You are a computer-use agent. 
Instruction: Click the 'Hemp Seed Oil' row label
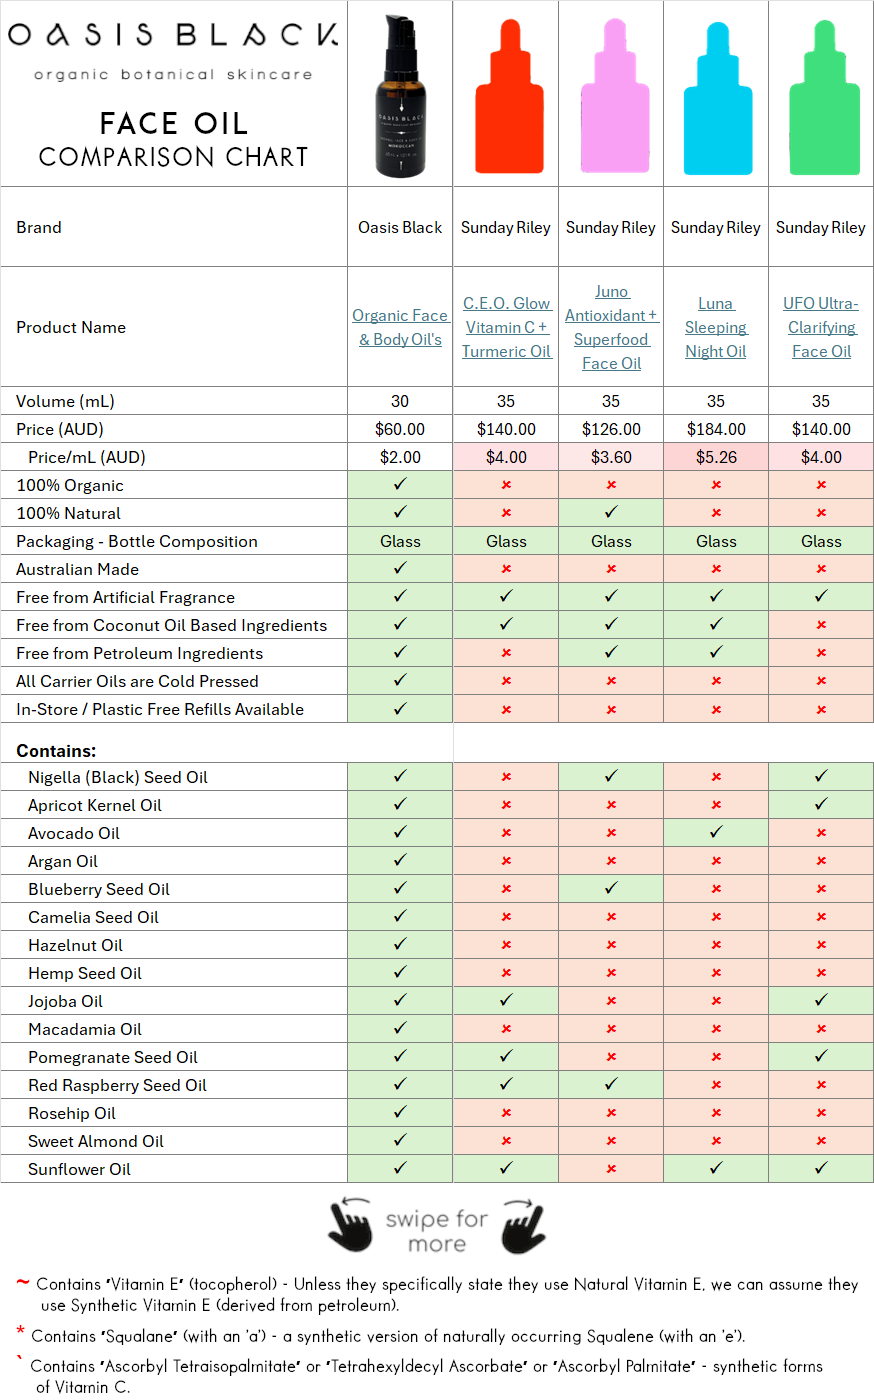pyautogui.click(x=85, y=973)
